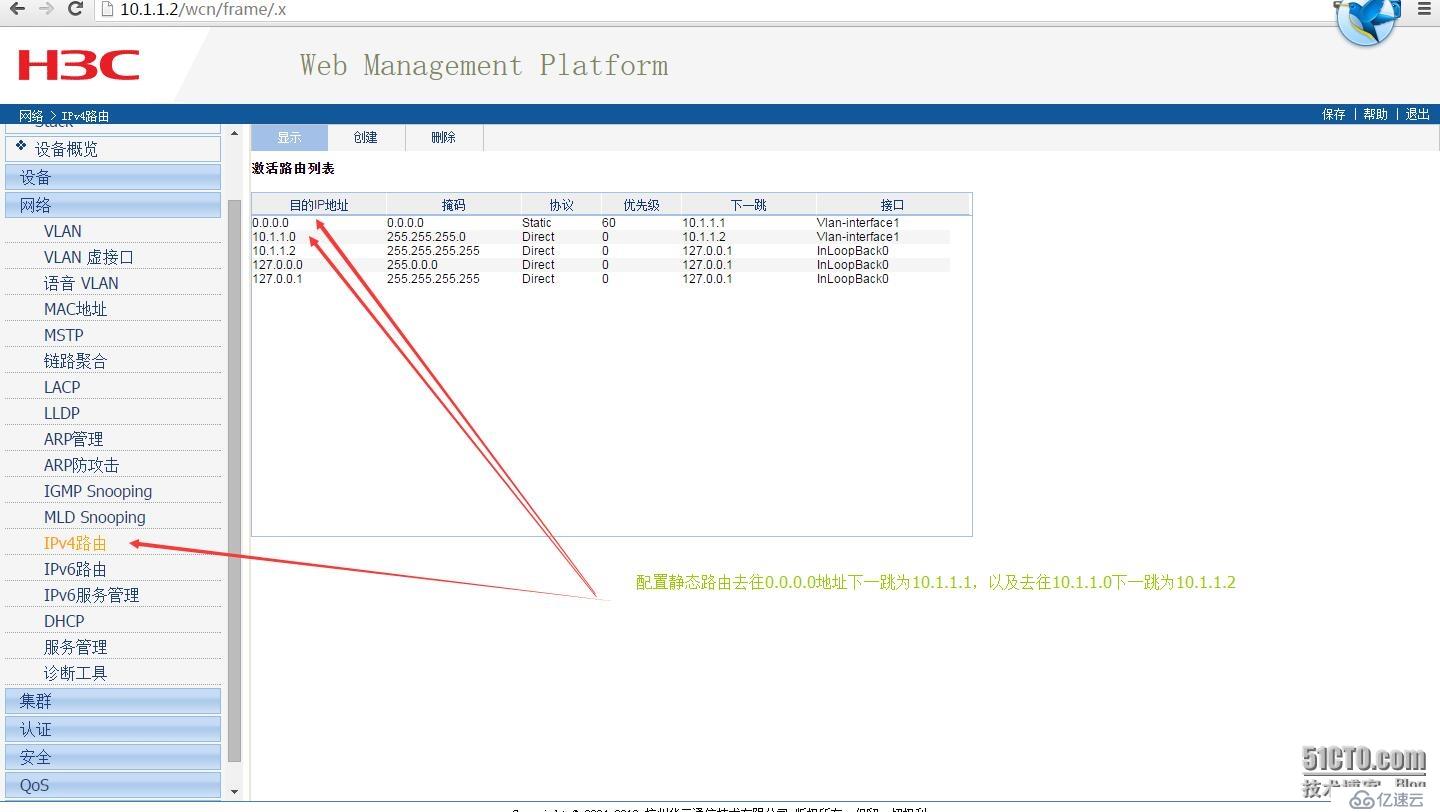Sort by 掩码 column header

(454, 205)
